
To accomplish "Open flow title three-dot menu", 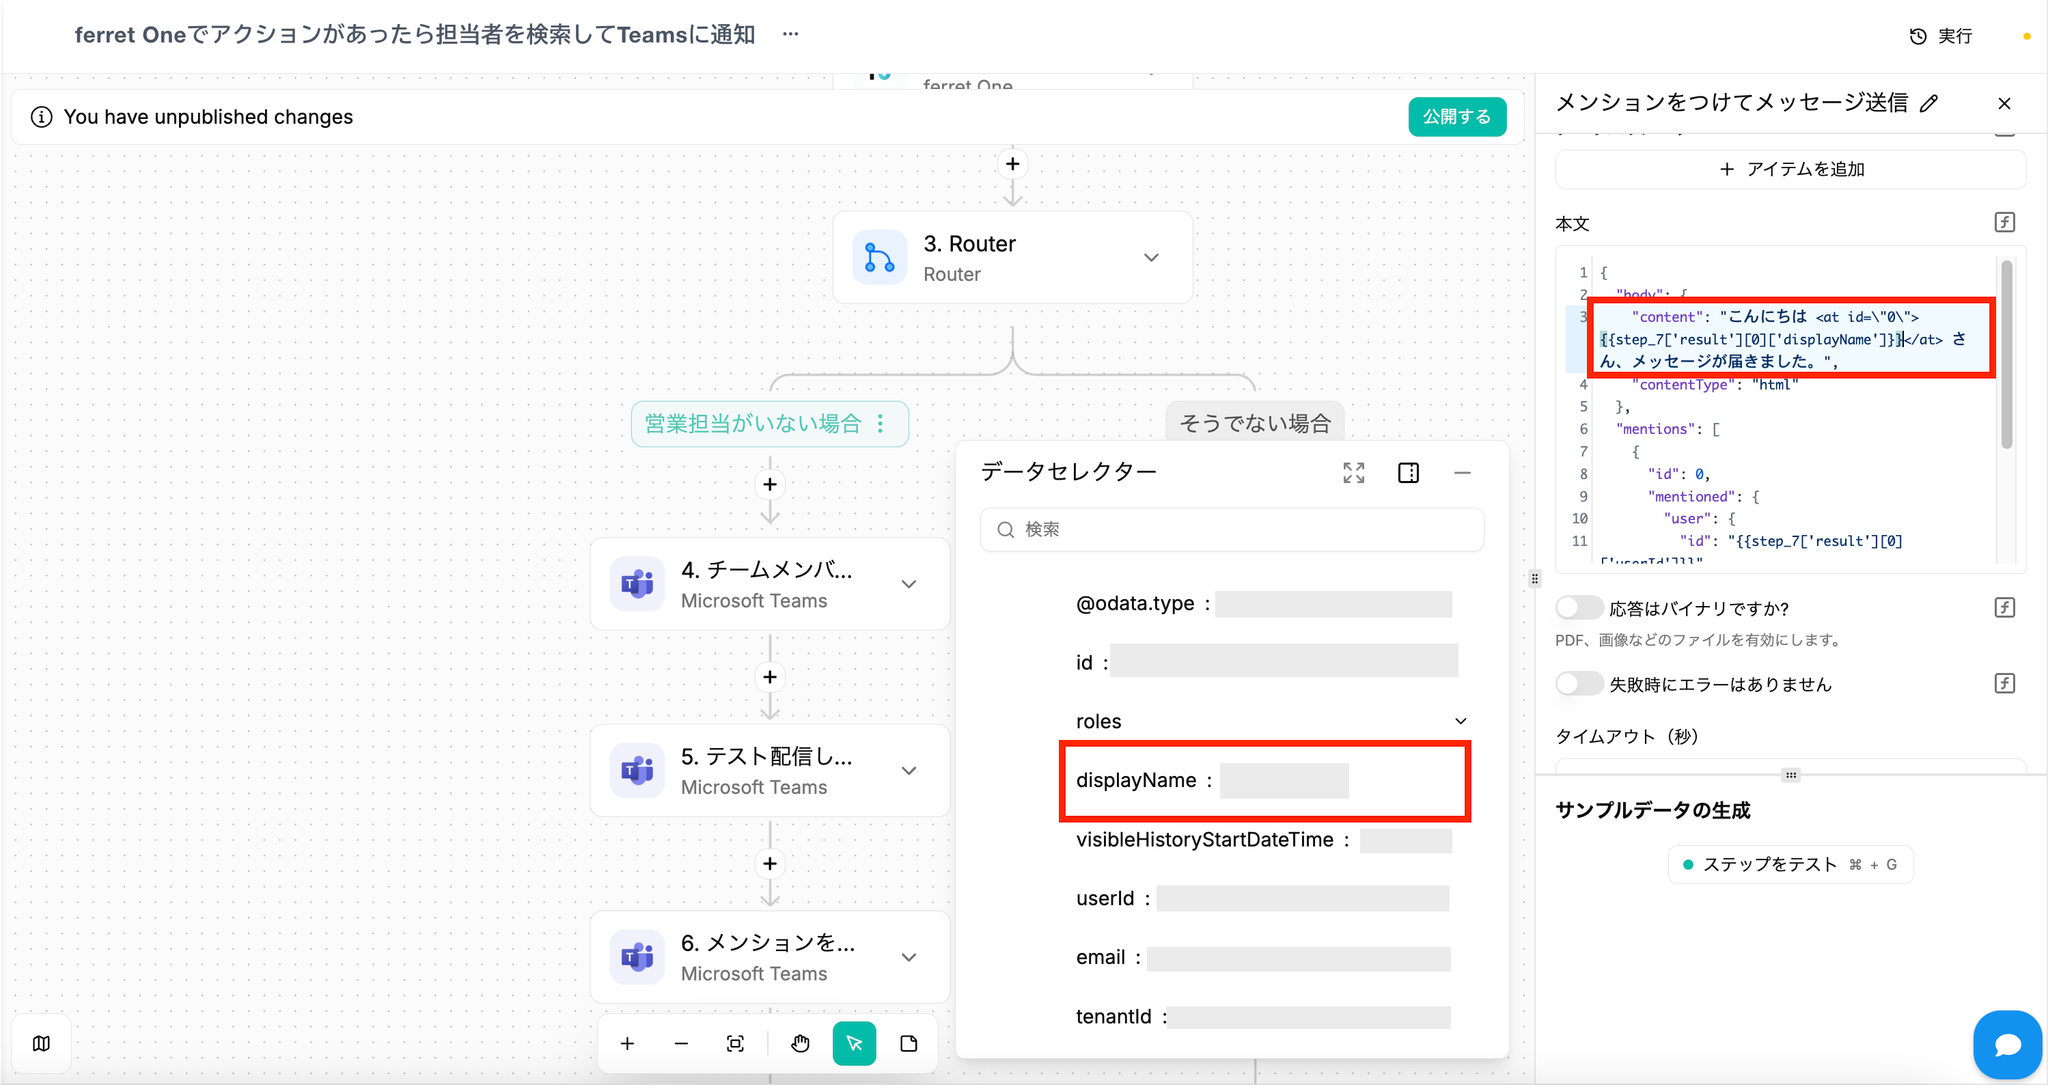I will (790, 35).
